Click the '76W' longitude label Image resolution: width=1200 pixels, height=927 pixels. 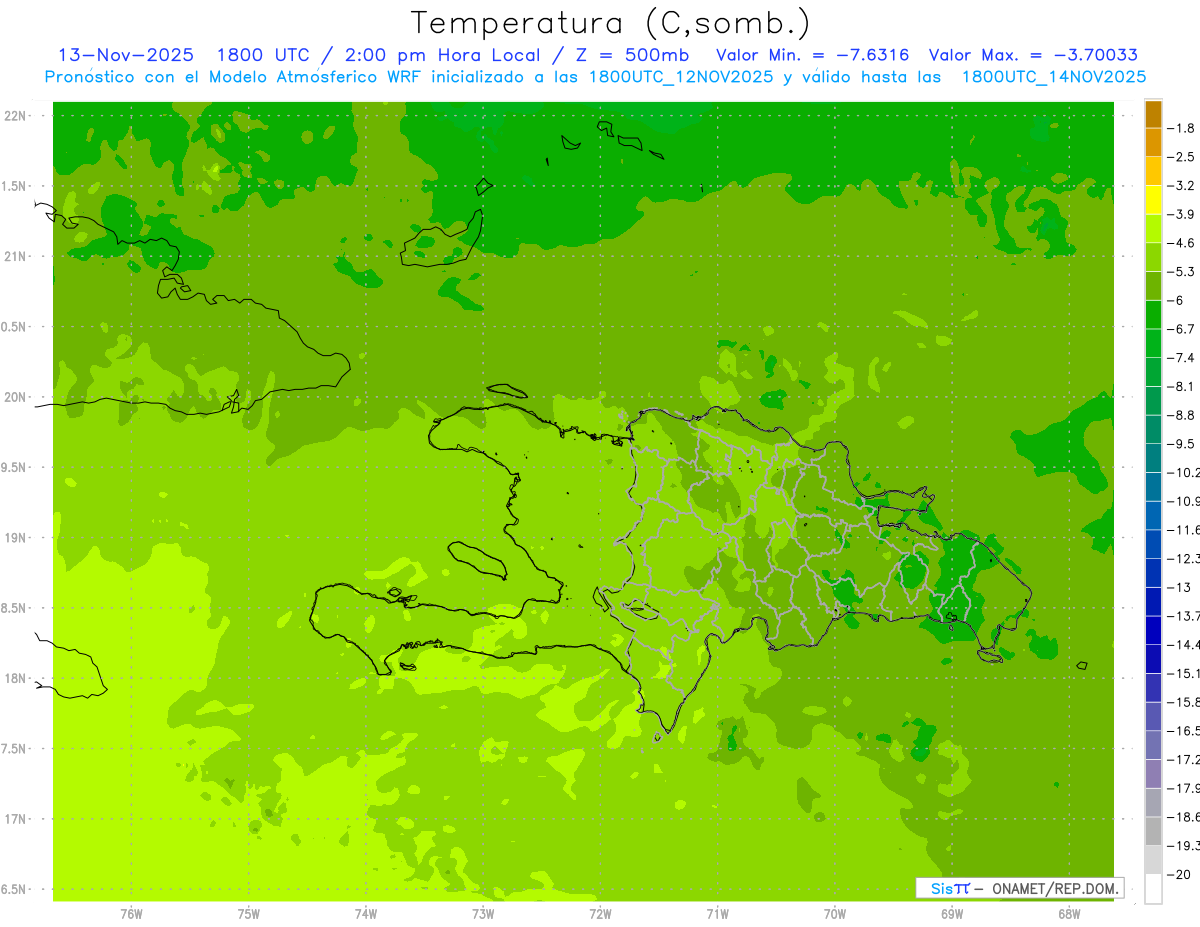coord(131,913)
